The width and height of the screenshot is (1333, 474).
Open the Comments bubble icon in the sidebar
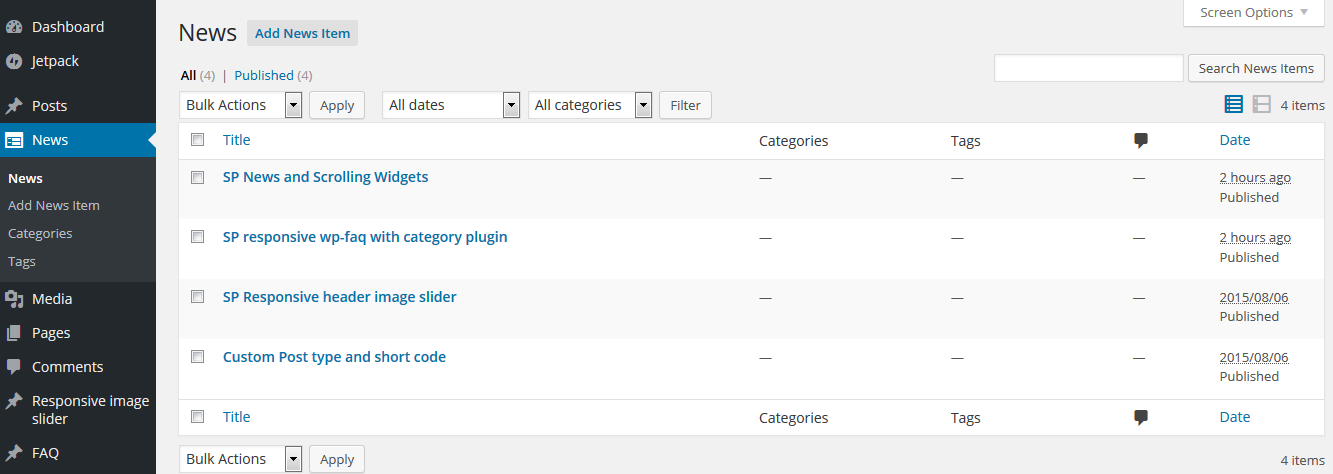(14, 367)
